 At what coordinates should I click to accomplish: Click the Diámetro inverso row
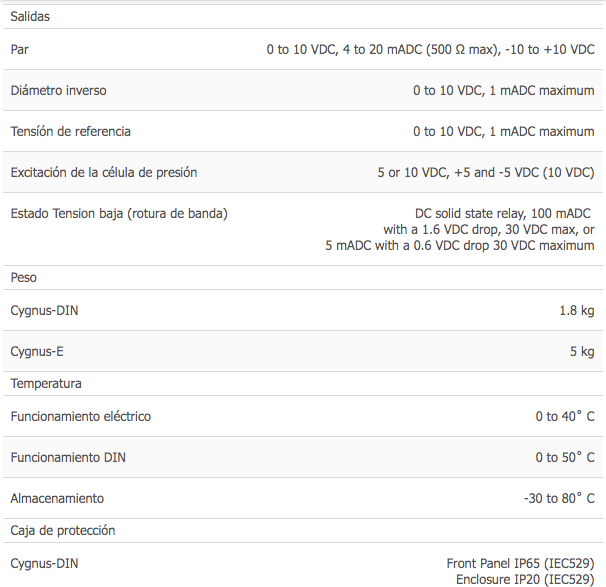coord(303,90)
